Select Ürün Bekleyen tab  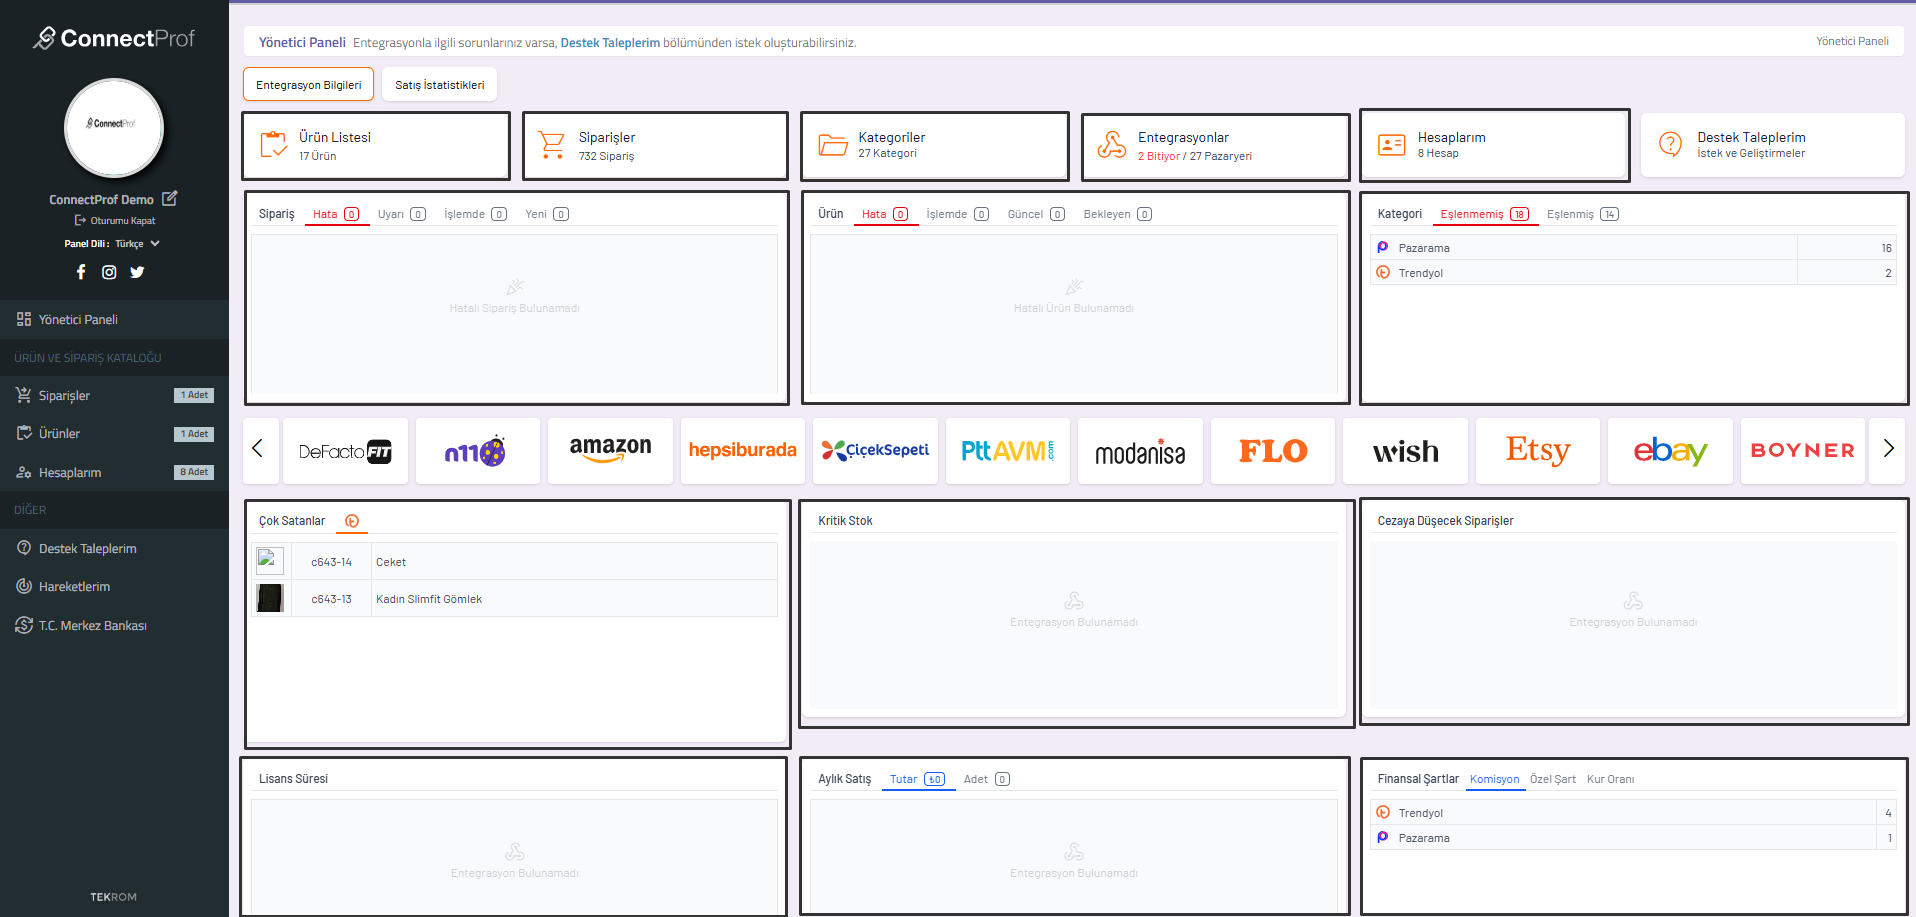pyautogui.click(x=1117, y=214)
